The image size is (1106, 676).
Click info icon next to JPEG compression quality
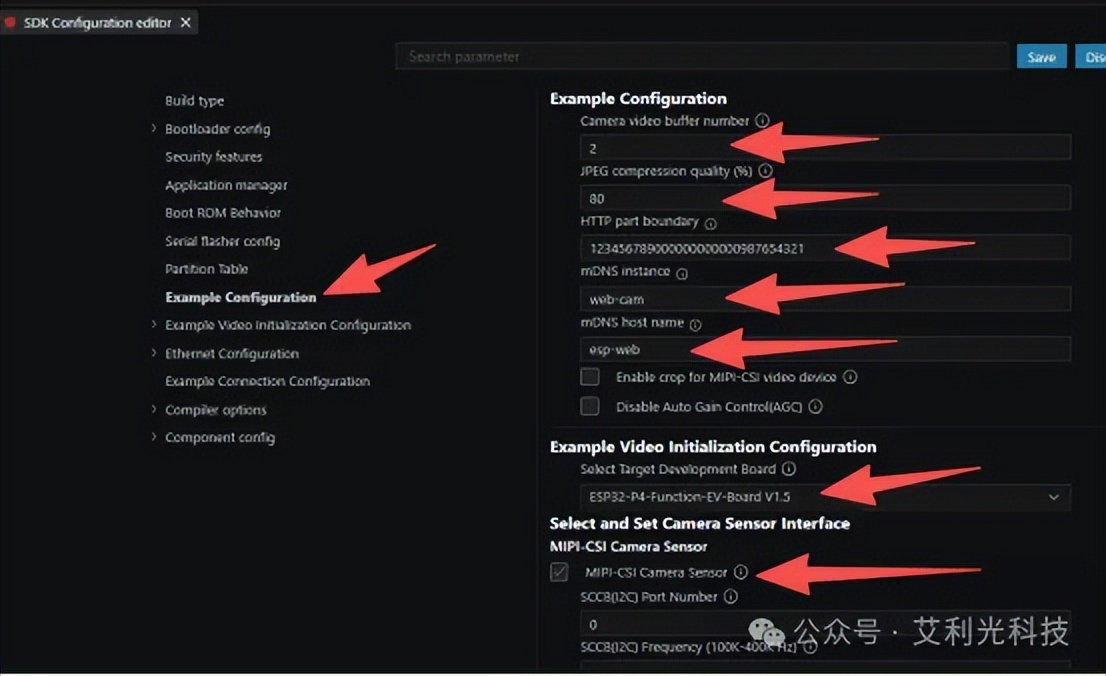pos(765,171)
